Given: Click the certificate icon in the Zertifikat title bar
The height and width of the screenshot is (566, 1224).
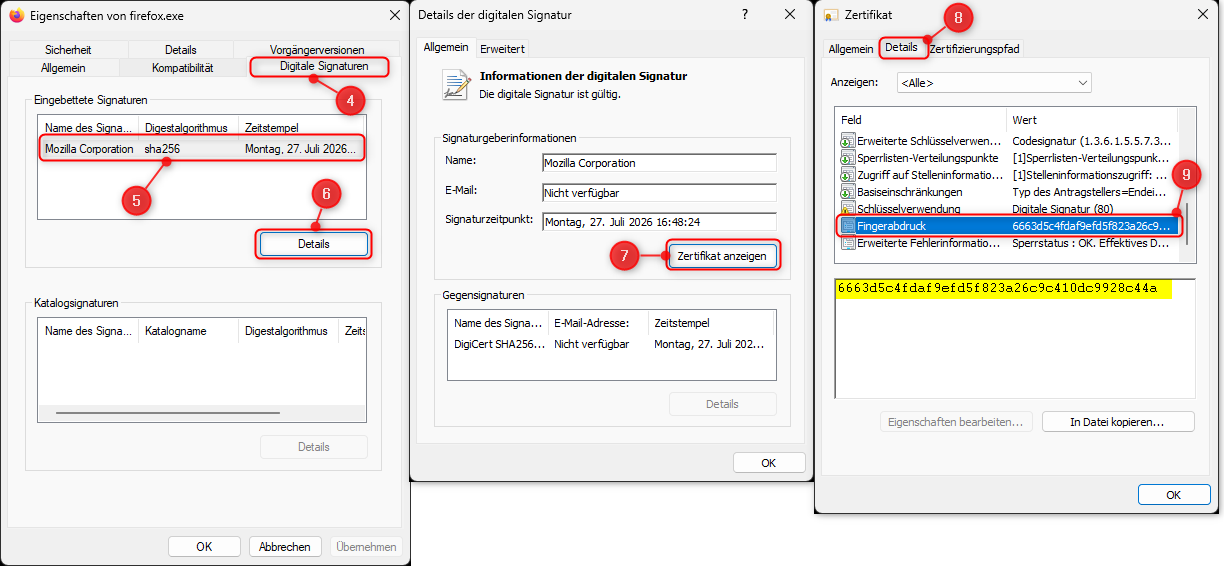Looking at the screenshot, I should point(831,15).
